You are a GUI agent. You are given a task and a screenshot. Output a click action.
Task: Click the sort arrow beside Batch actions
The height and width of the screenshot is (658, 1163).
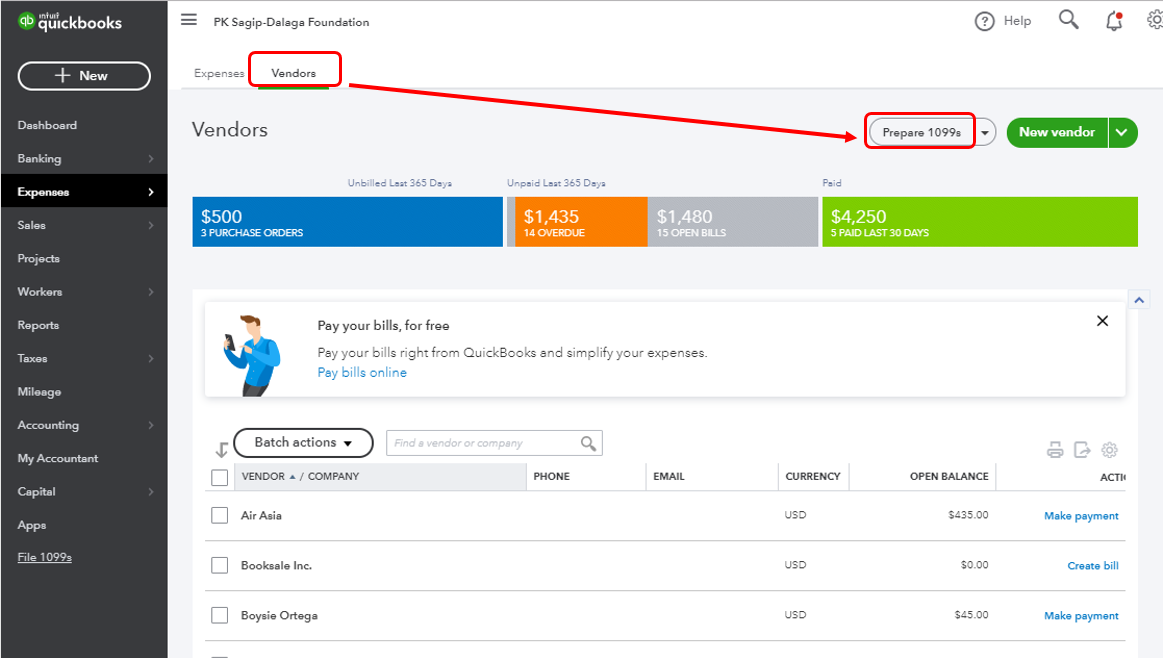point(221,450)
